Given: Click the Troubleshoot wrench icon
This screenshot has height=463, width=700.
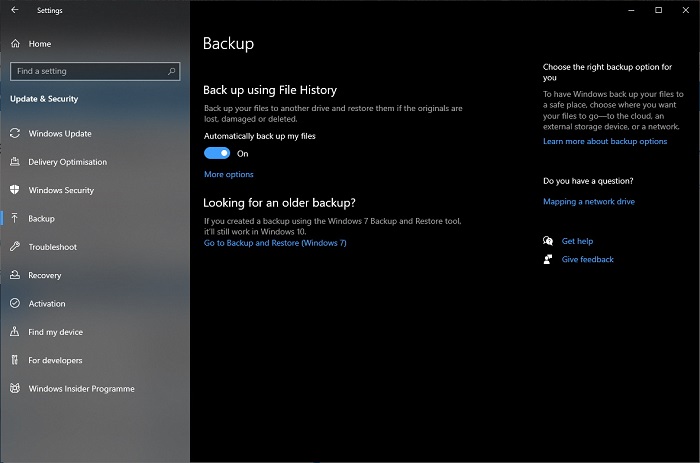Looking at the screenshot, I should click(x=15, y=247).
